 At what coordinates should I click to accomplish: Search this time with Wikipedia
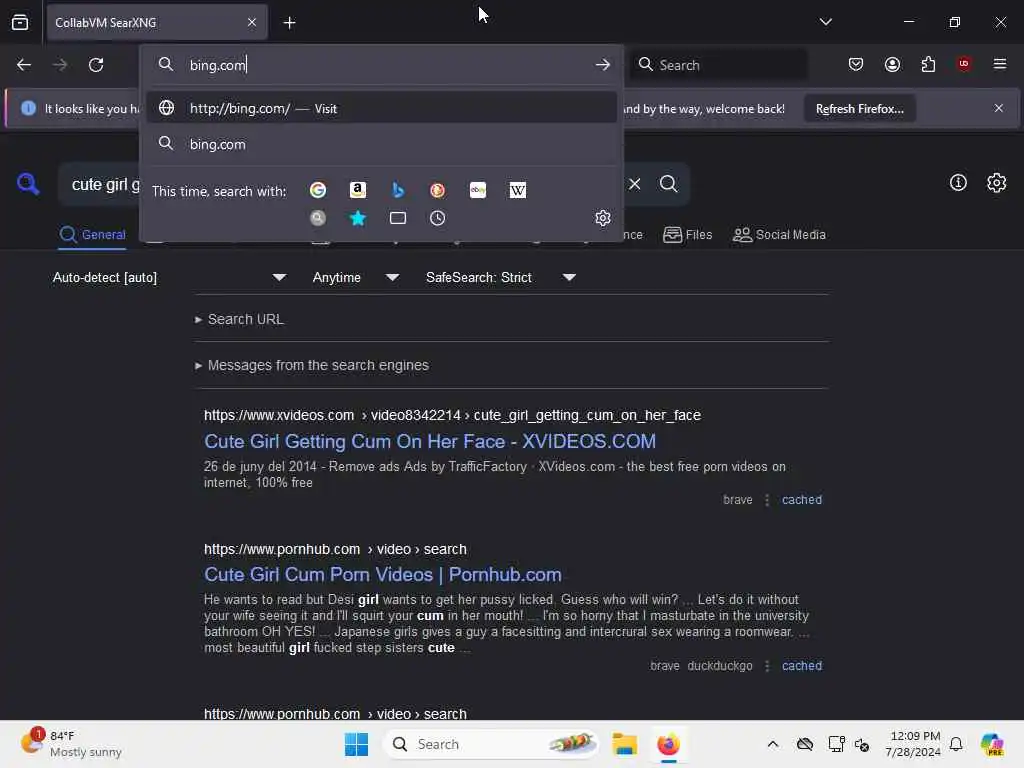517,190
